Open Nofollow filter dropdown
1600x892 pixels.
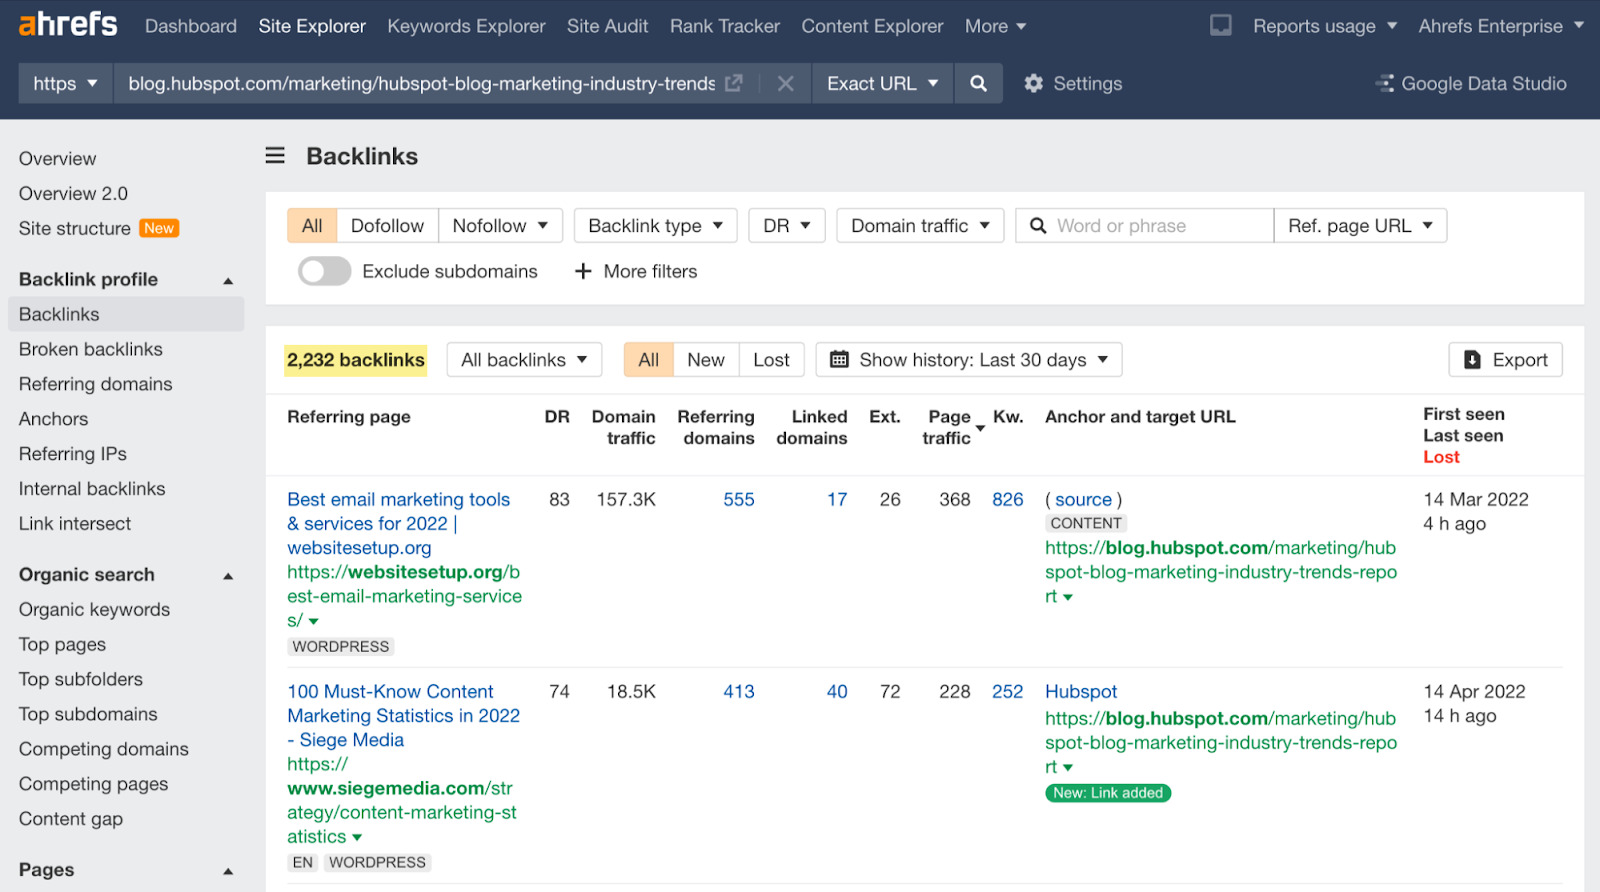click(500, 226)
